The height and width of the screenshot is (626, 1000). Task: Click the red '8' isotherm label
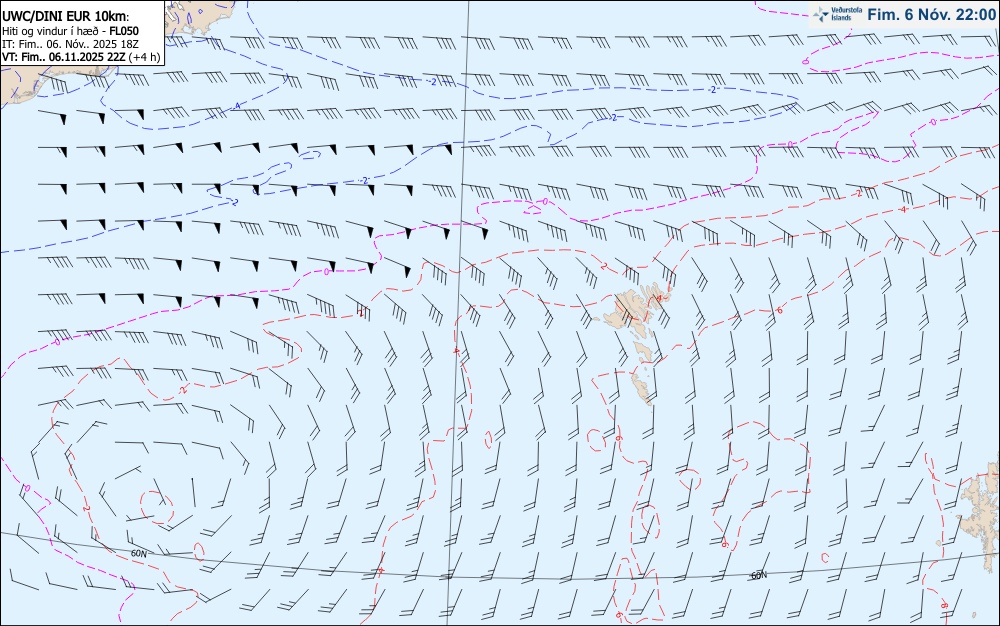click(x=944, y=605)
